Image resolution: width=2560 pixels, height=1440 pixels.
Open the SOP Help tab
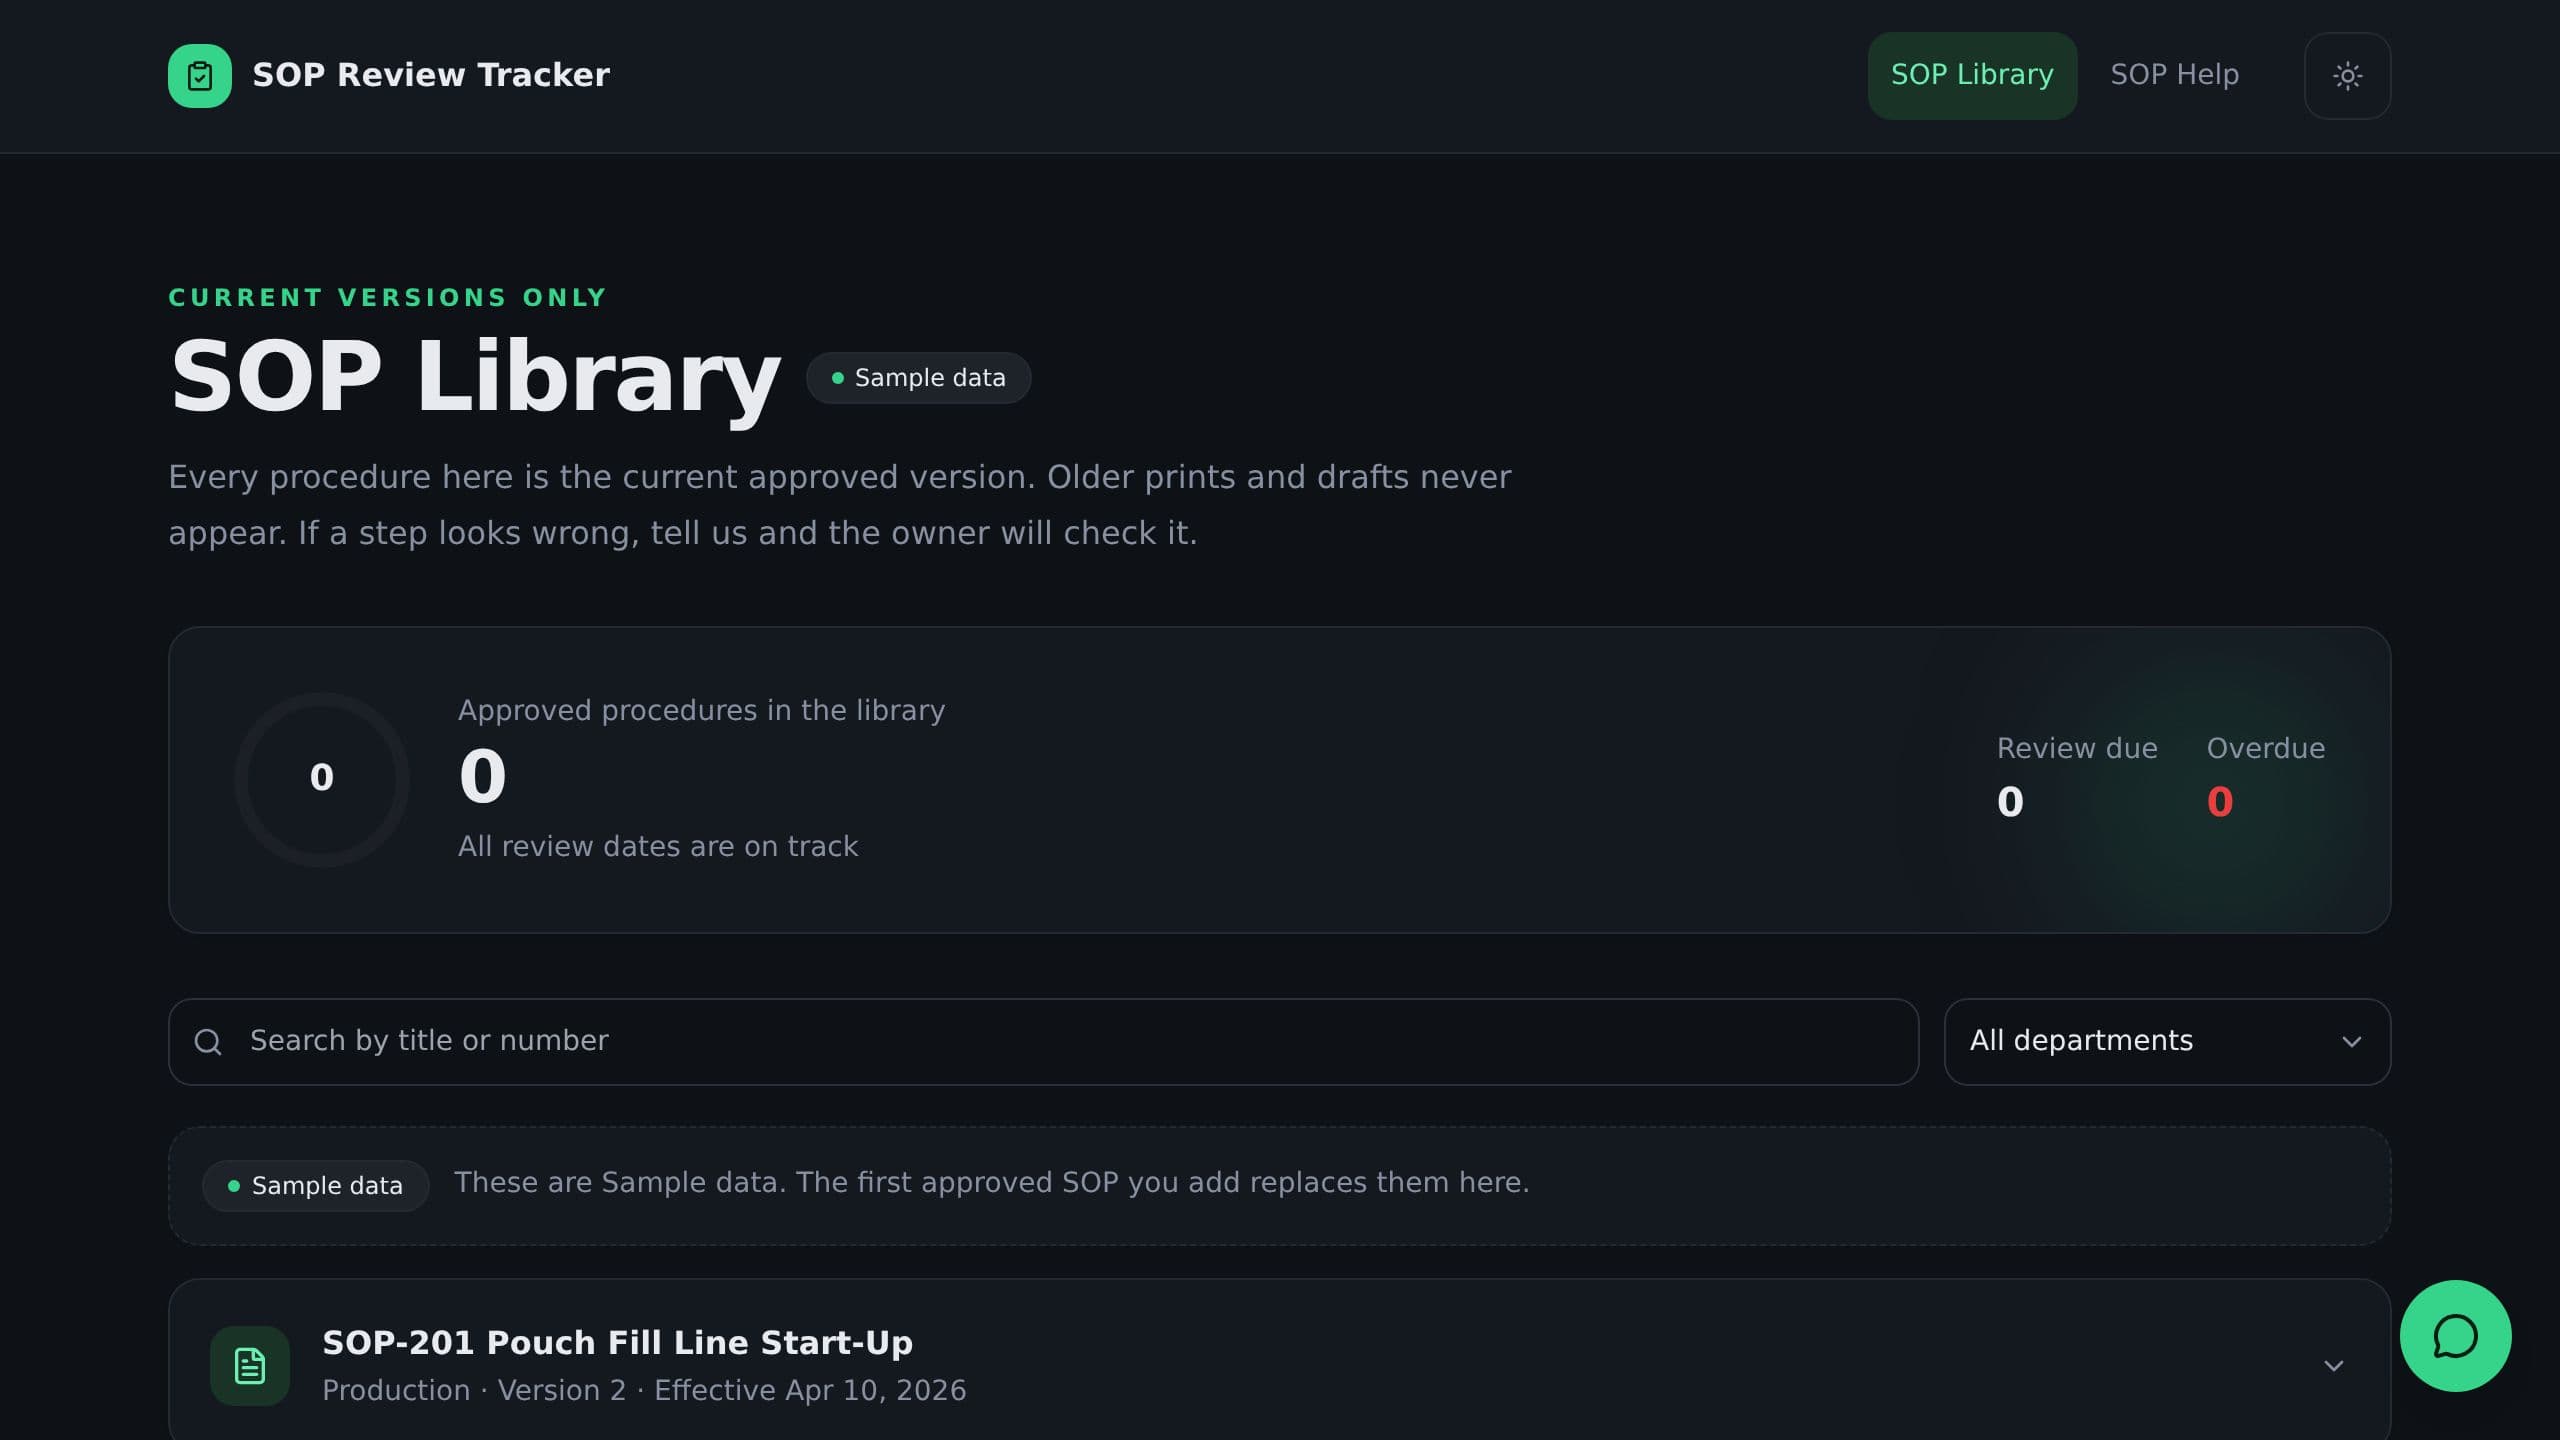click(2174, 76)
